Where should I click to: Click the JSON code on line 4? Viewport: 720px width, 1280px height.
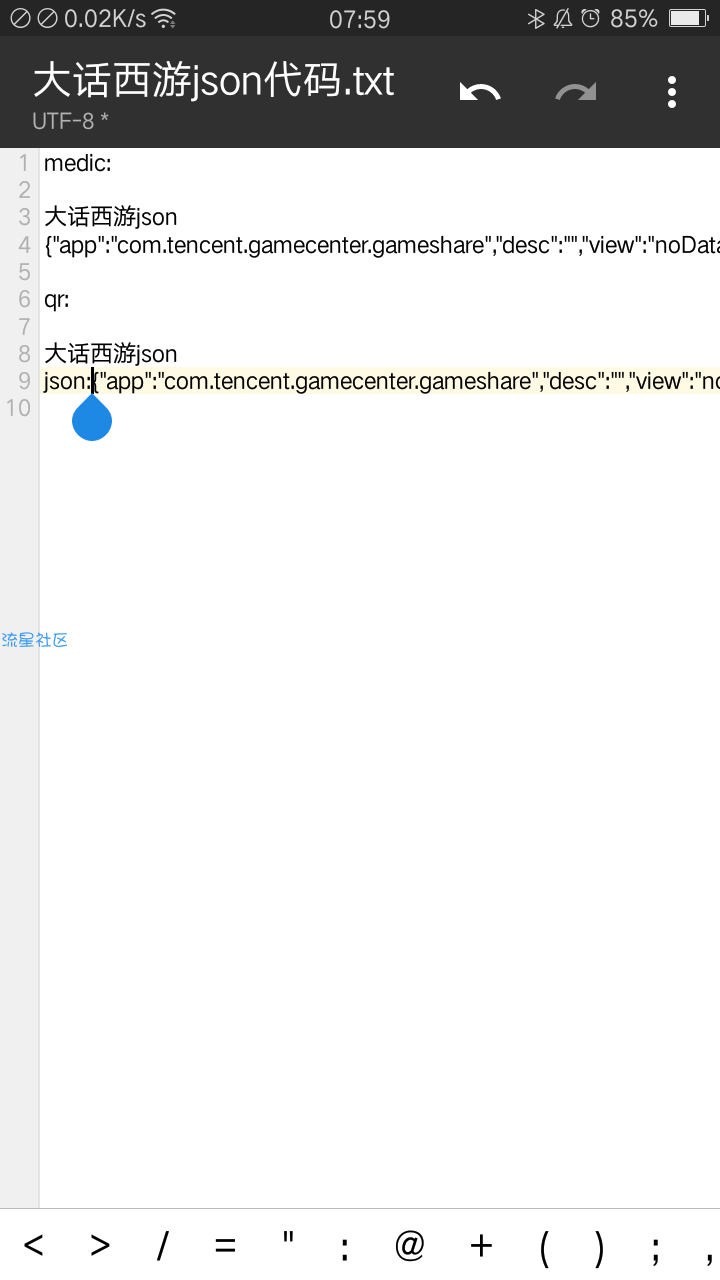click(382, 245)
